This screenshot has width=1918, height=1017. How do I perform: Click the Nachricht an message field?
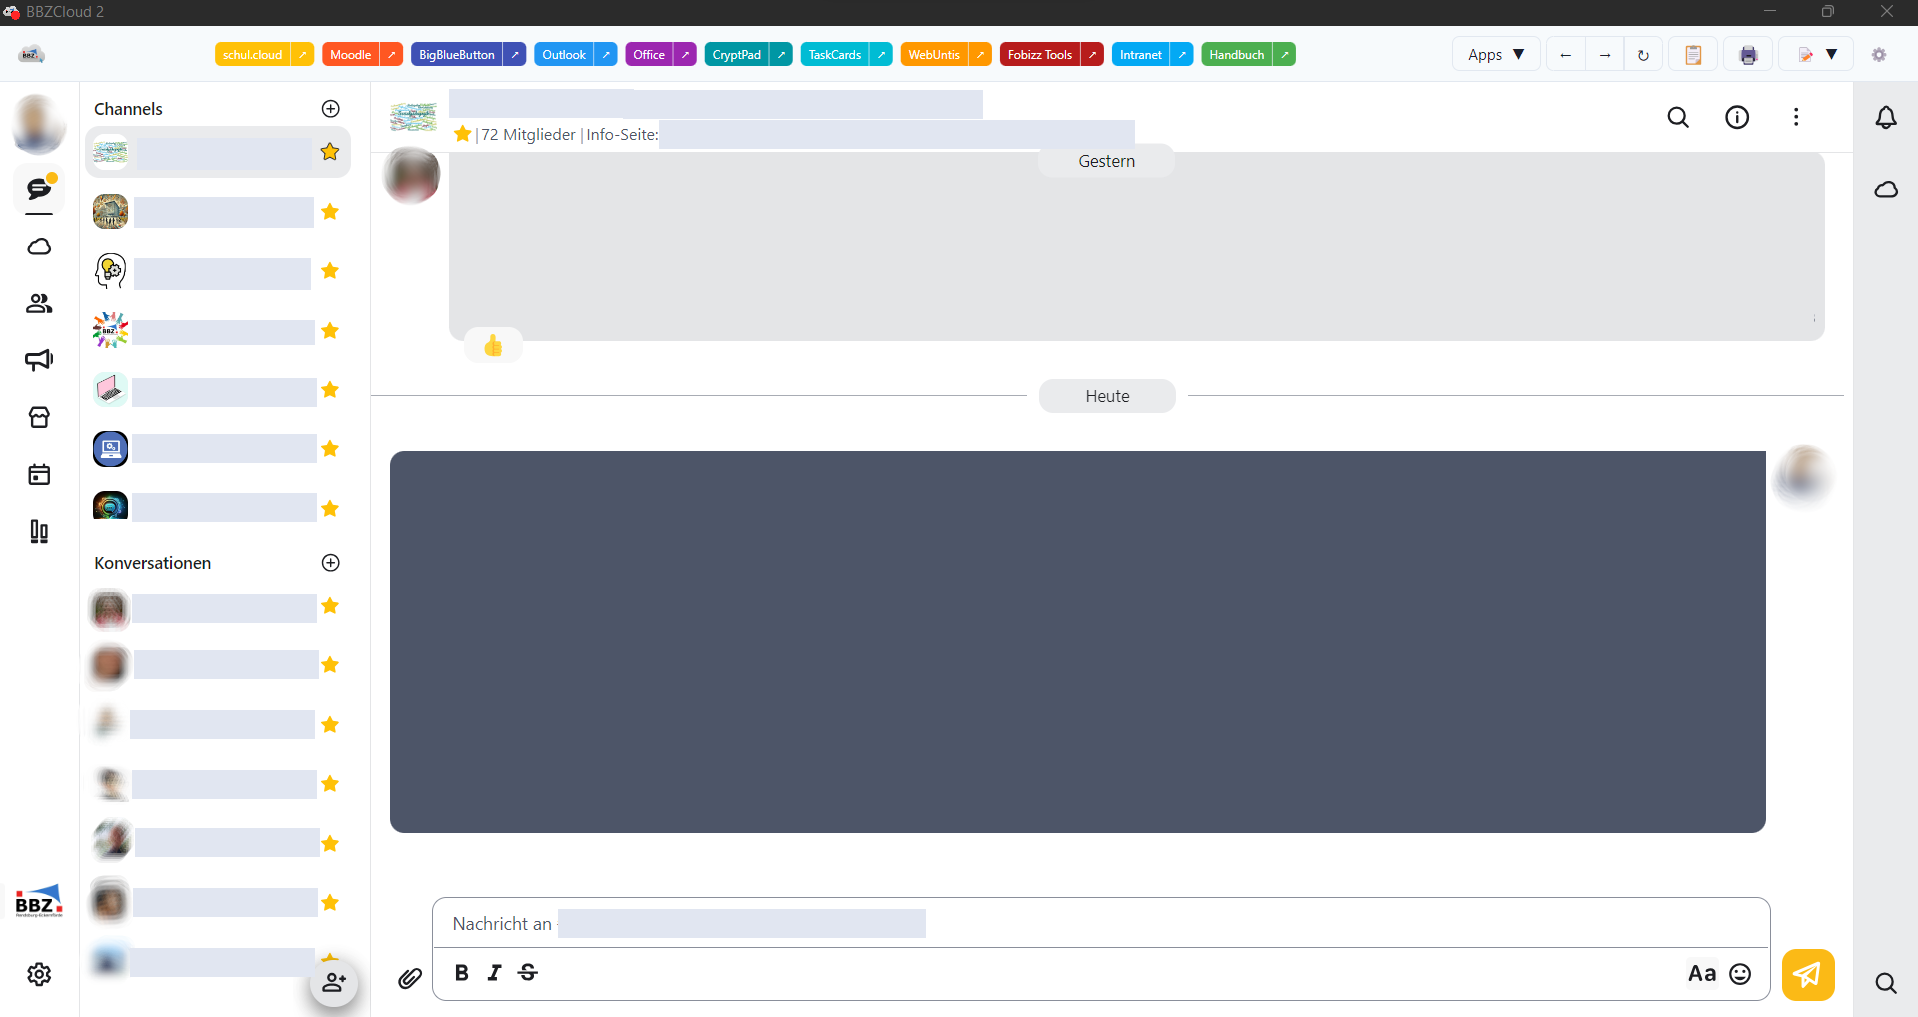(x=1100, y=923)
